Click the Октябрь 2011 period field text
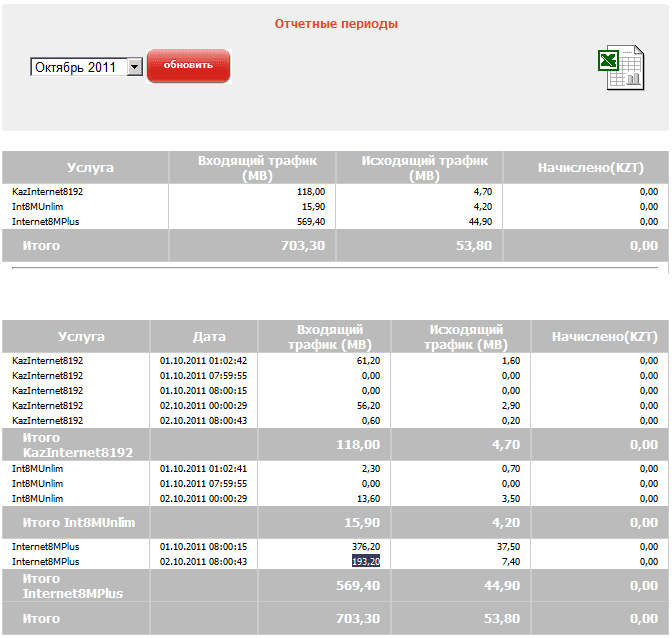 point(75,67)
